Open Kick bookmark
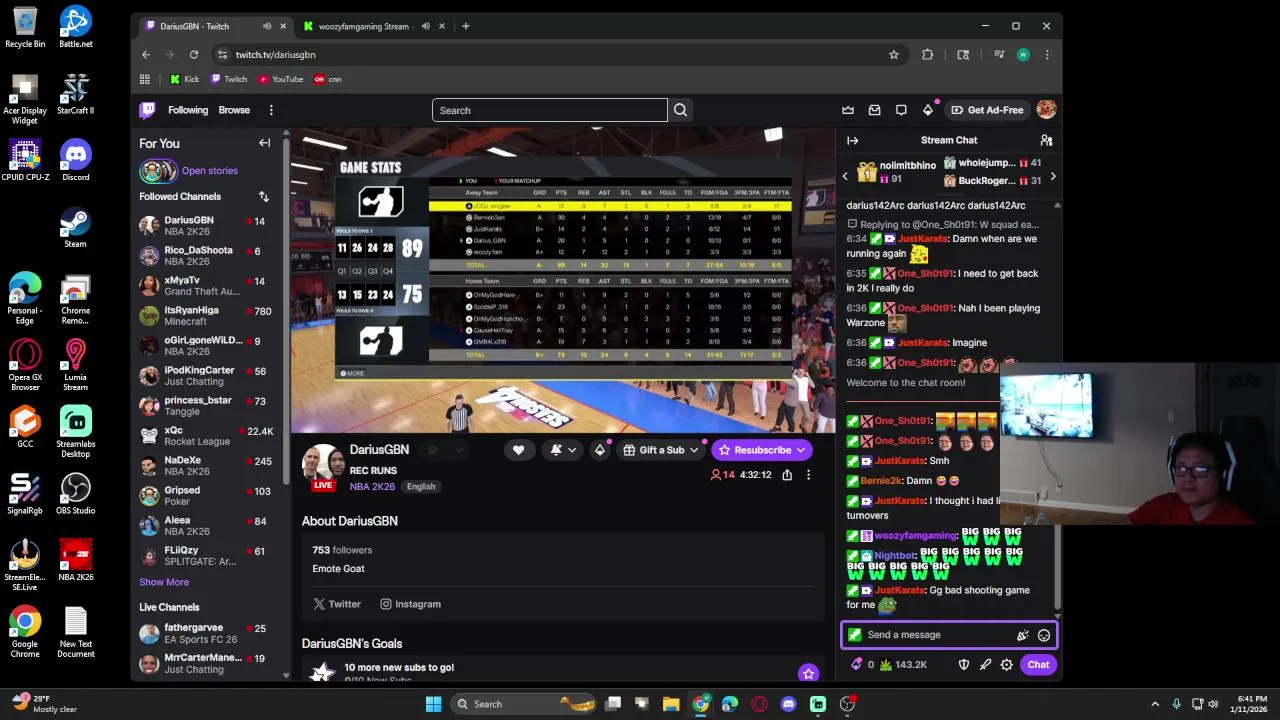Image resolution: width=1280 pixels, height=720 pixels. (x=185, y=79)
